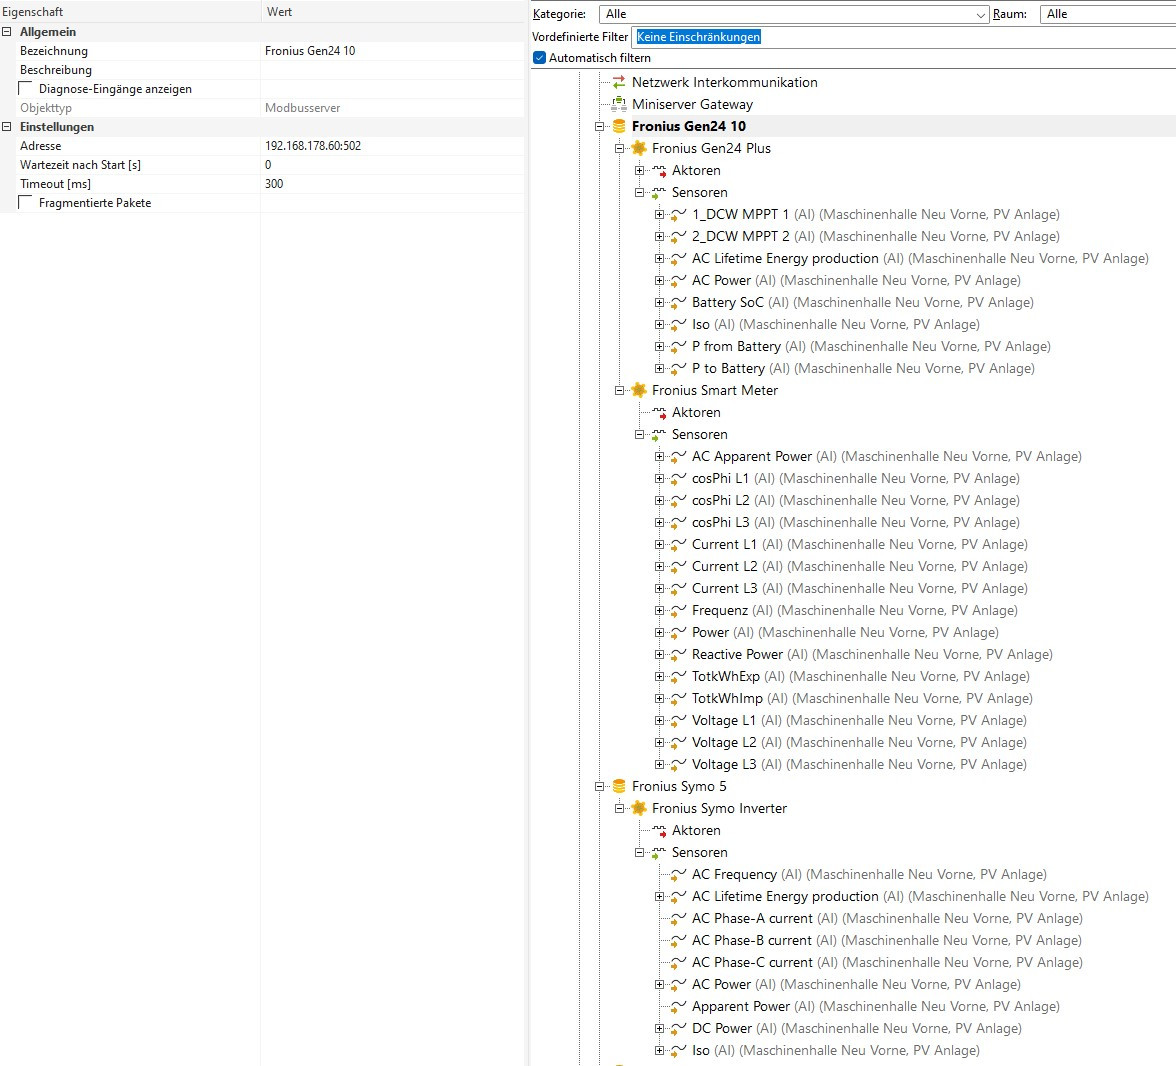Click the sensor icon of Frequenz

click(678, 611)
